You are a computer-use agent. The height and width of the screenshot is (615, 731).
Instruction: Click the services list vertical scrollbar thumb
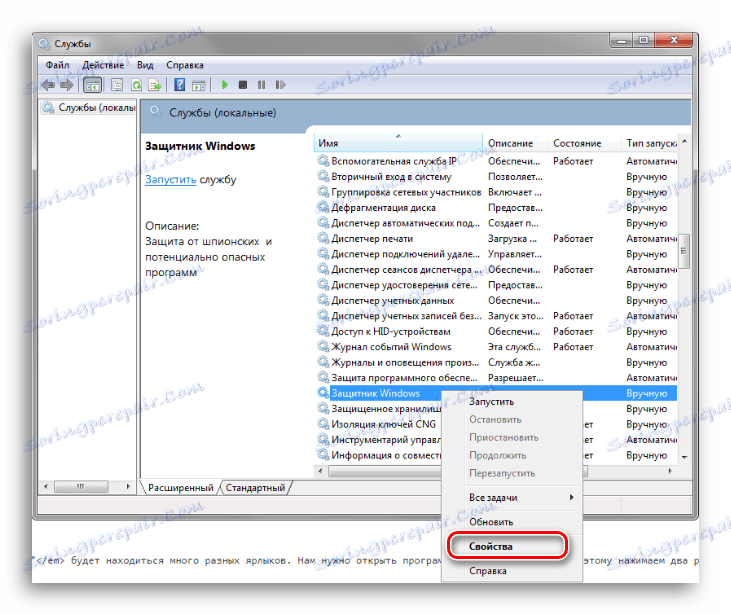click(684, 251)
